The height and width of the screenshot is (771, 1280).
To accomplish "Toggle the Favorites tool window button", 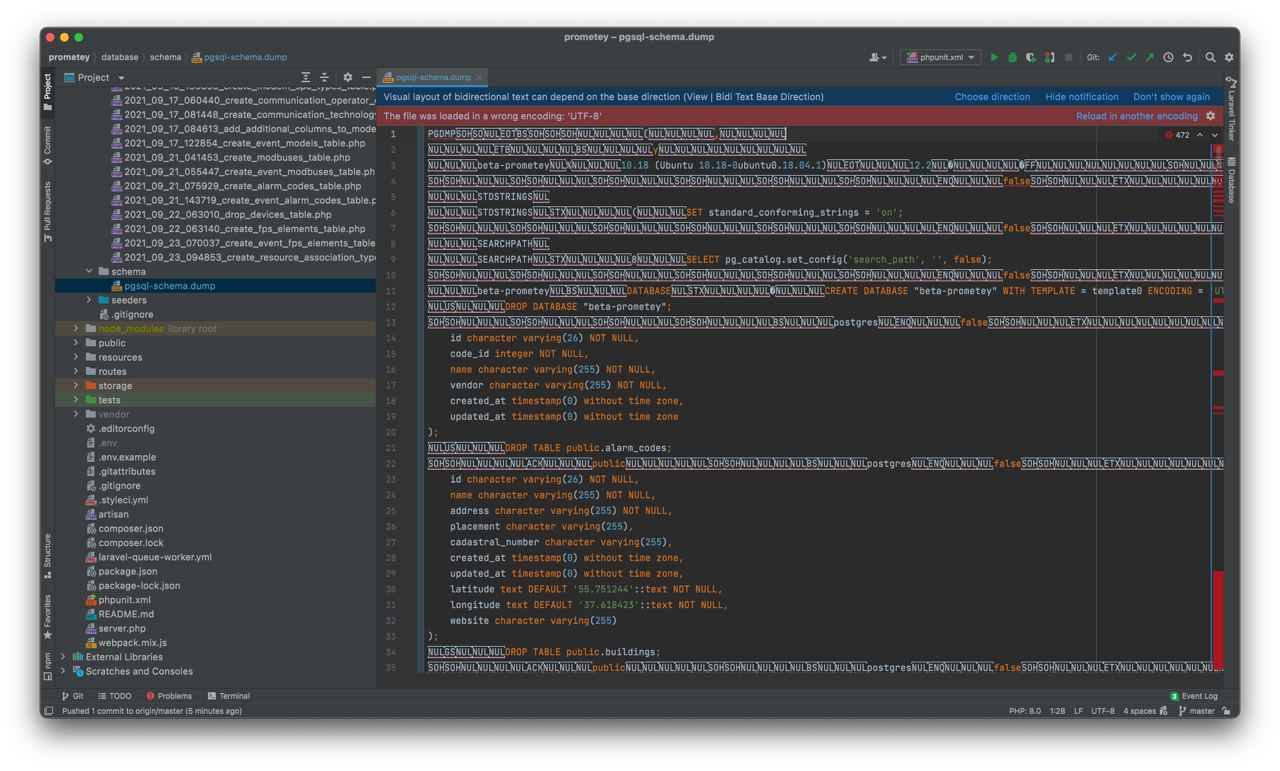I will pos(47,617).
